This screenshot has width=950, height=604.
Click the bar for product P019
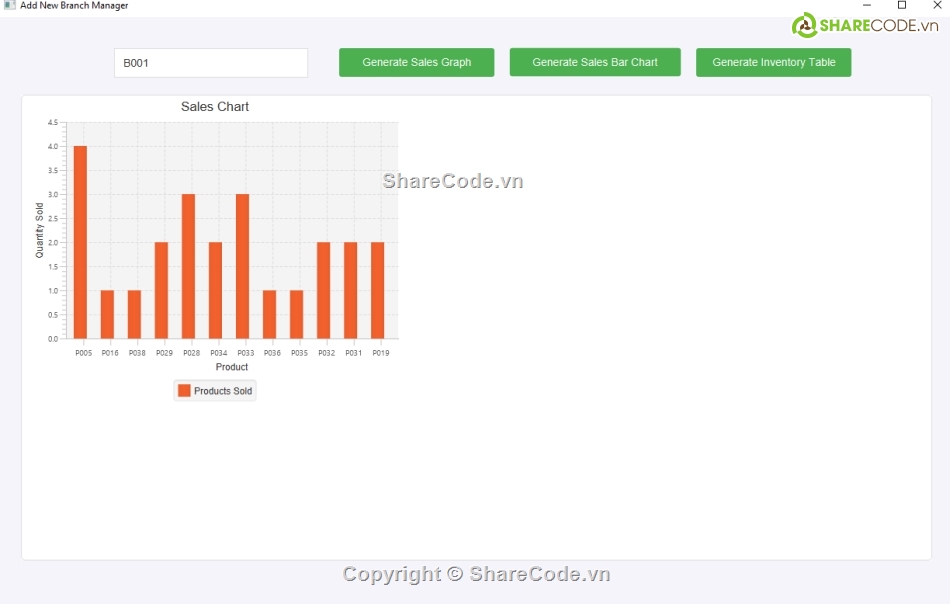377,291
